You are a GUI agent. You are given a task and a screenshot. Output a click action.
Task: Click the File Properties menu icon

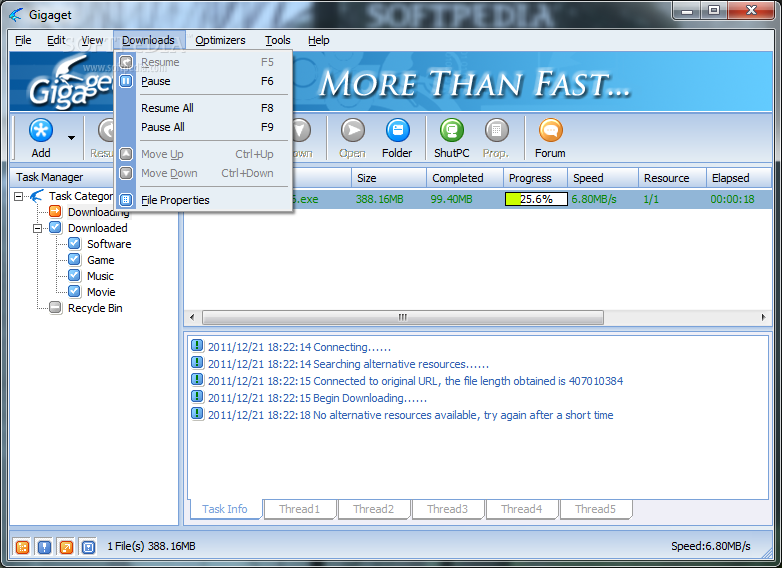tap(126, 199)
